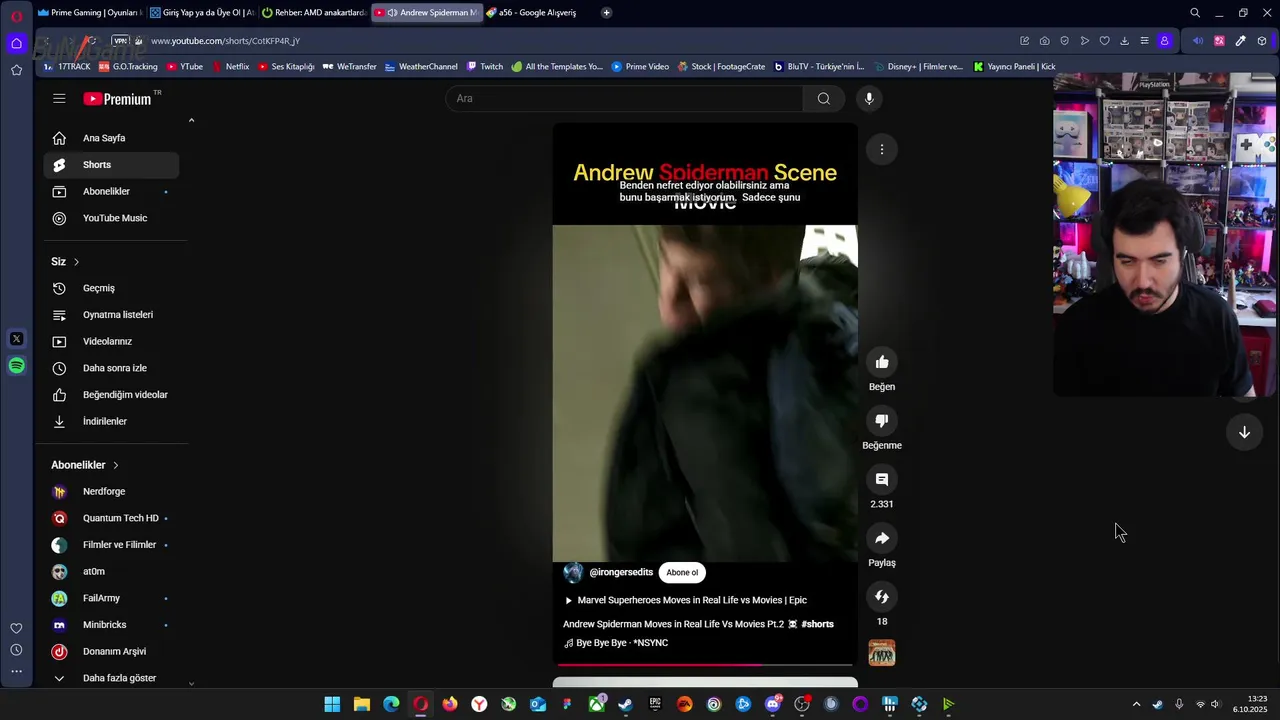Image resolution: width=1280 pixels, height=720 pixels.
Task: Open Nerdforge subscription channel
Action: [111, 492]
